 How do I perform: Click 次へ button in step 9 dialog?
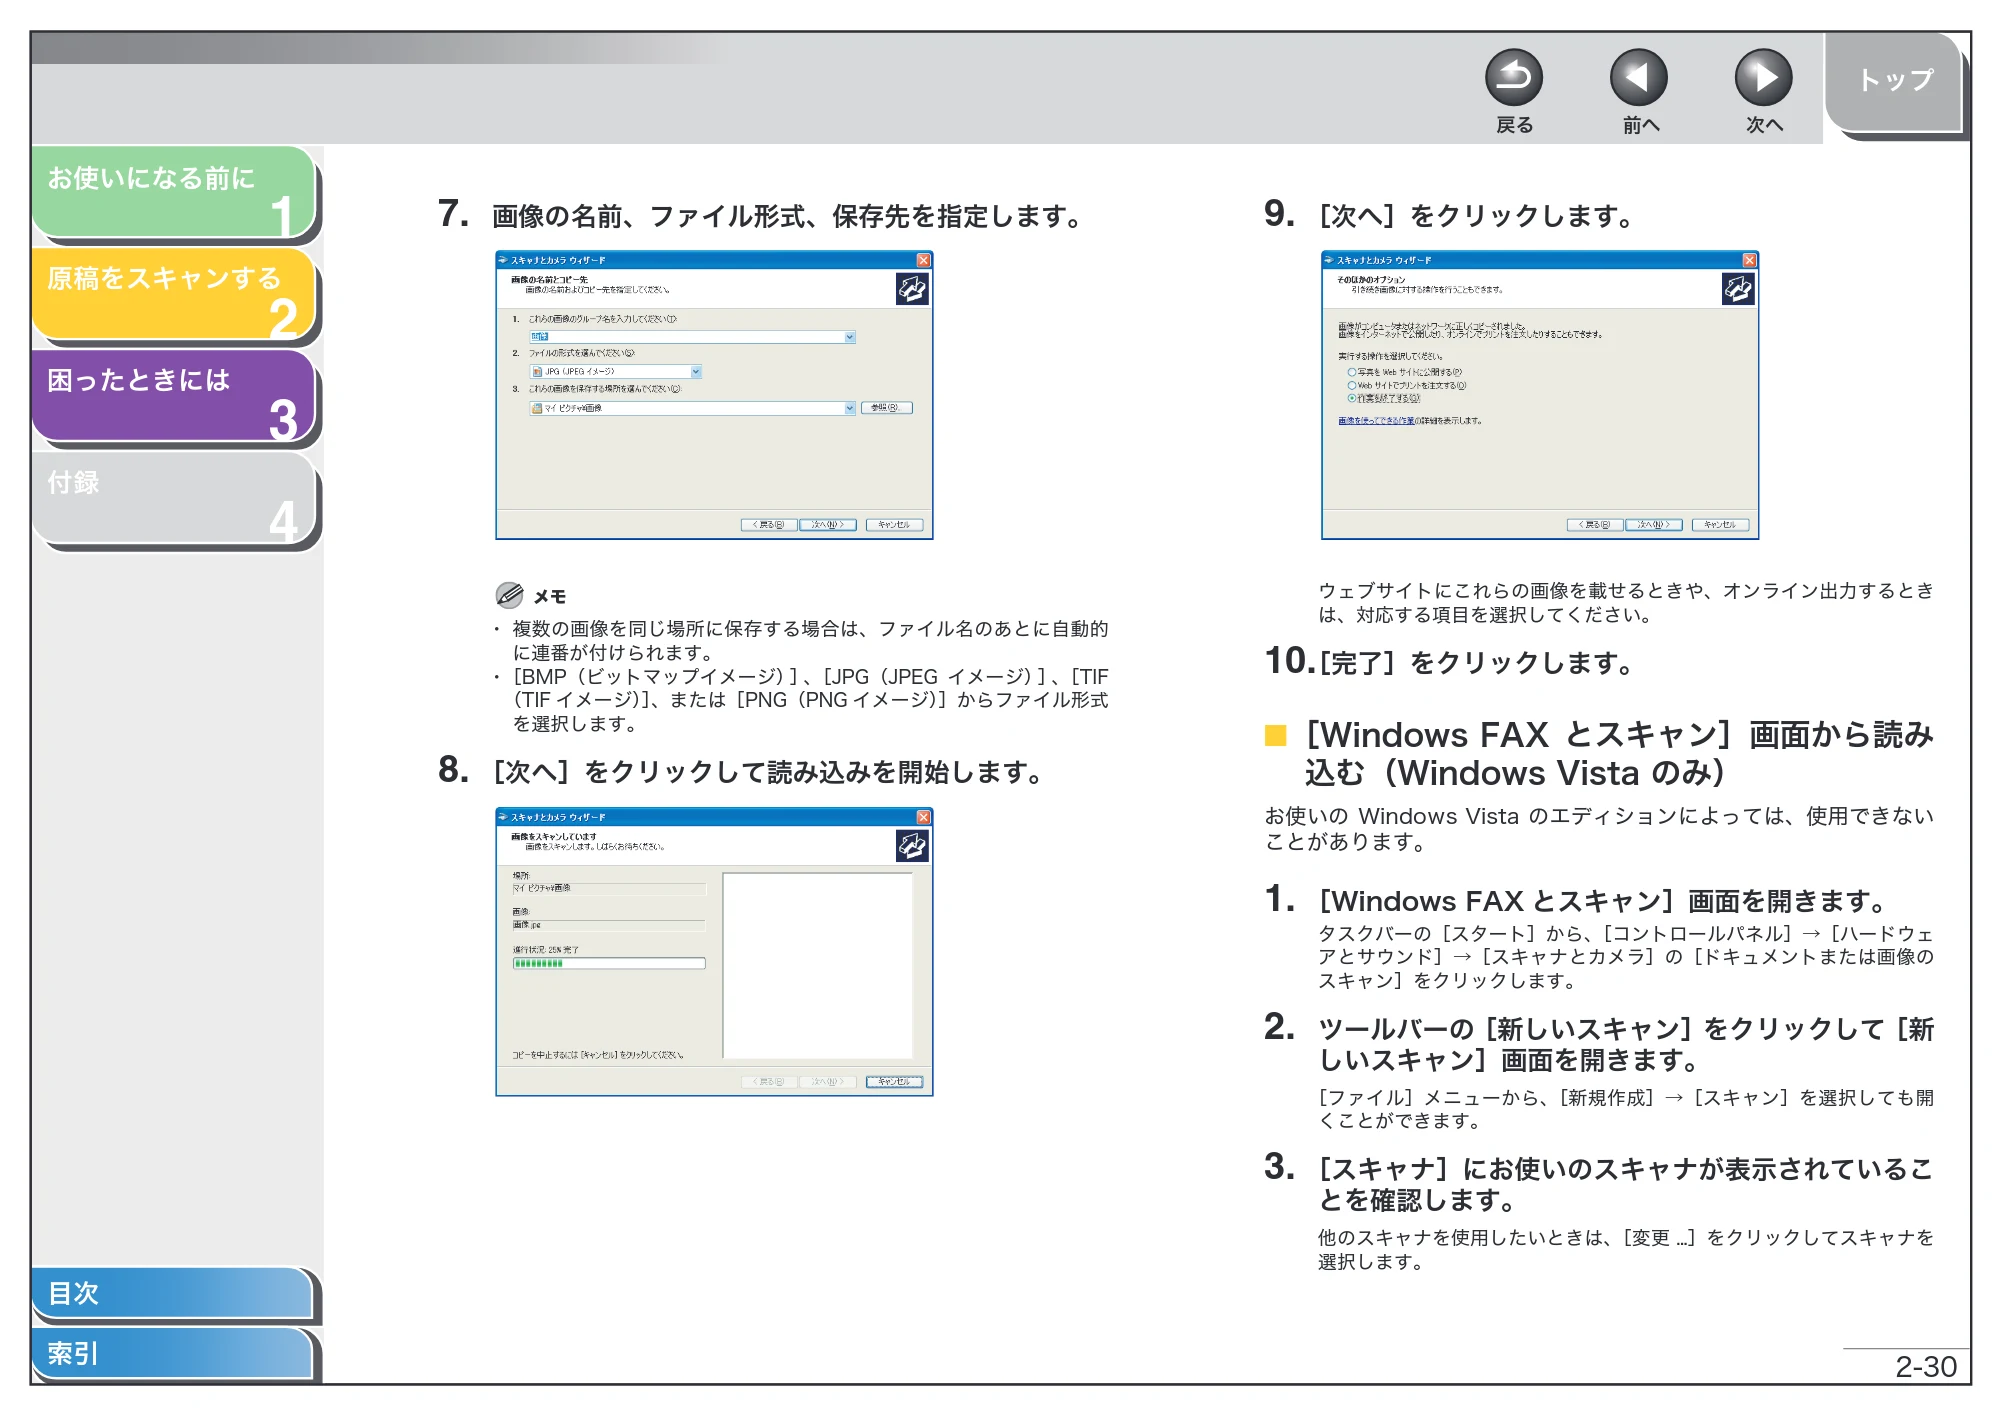pyautogui.click(x=1653, y=525)
